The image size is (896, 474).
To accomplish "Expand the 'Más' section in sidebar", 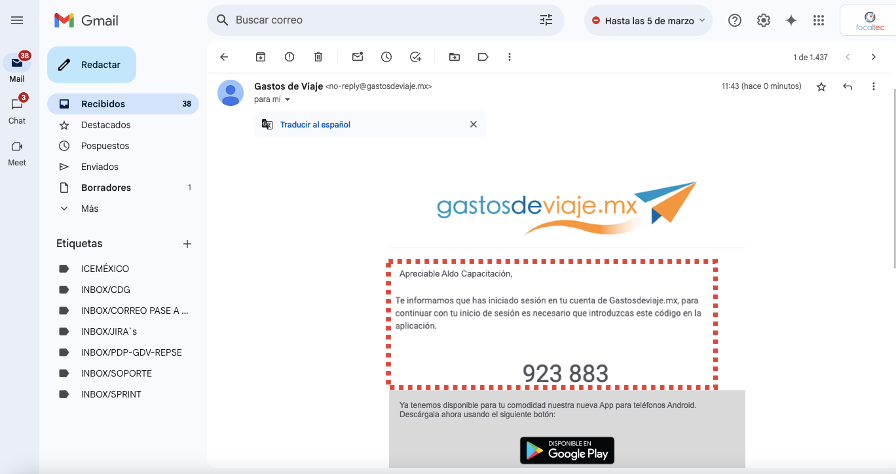I will coord(89,208).
